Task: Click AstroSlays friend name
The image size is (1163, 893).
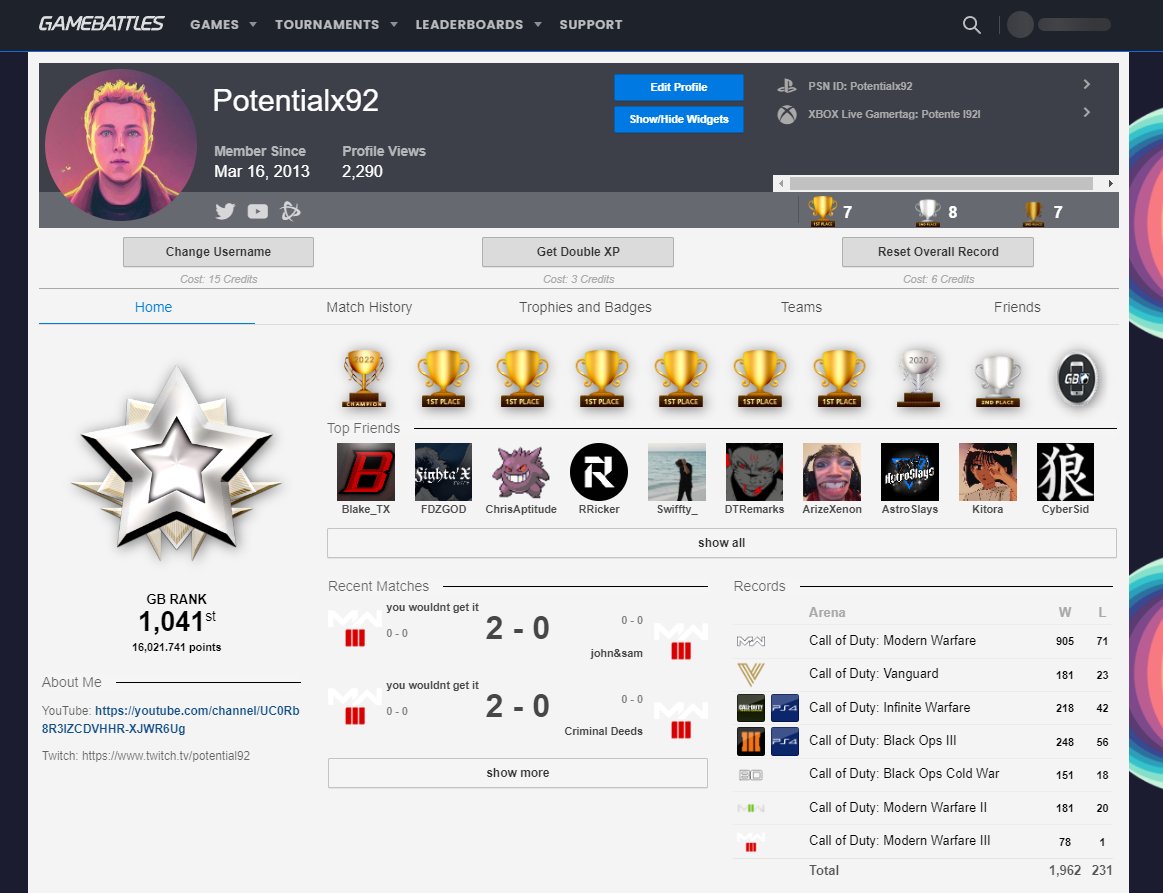Action: point(909,510)
